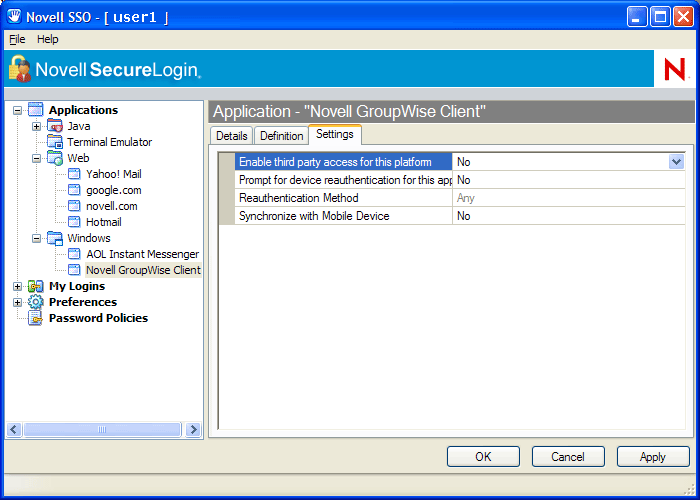Collapse the Web tree node
Viewport: 700px width, 500px height.
[x=36, y=158]
